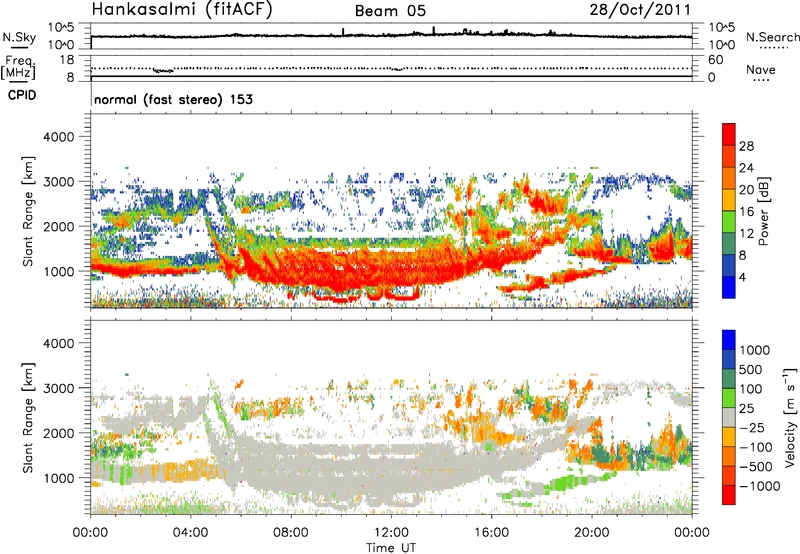Click the -100 tick on Velocity color bar
The height and width of the screenshot is (554, 800).
pyautogui.click(x=756, y=447)
